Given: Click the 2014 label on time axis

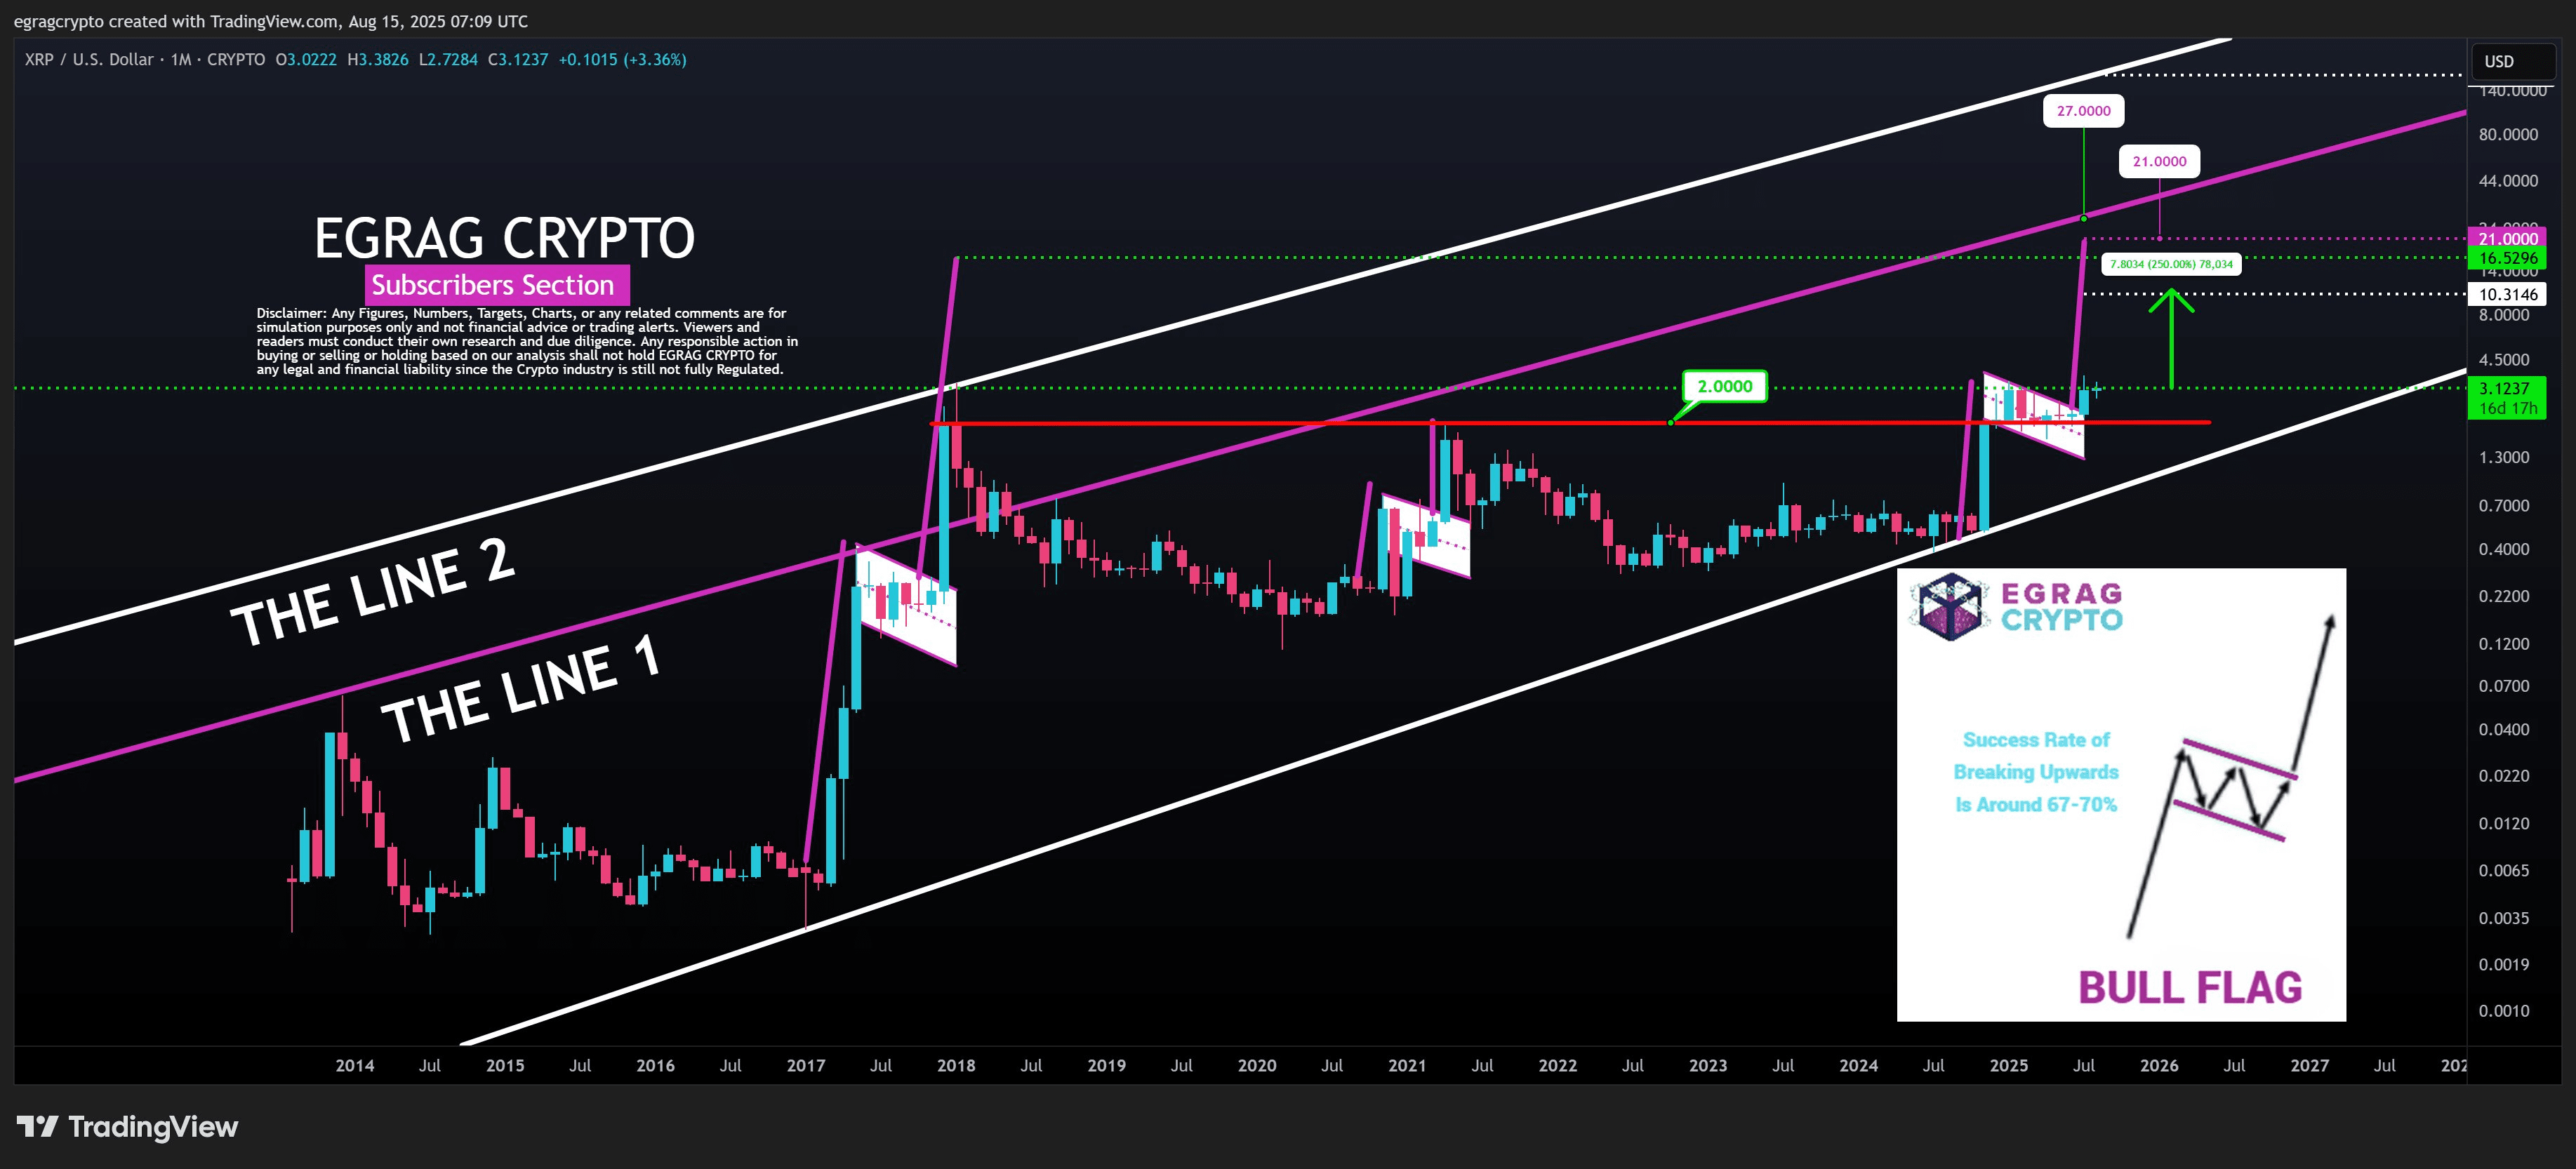Looking at the screenshot, I should point(355,1065).
